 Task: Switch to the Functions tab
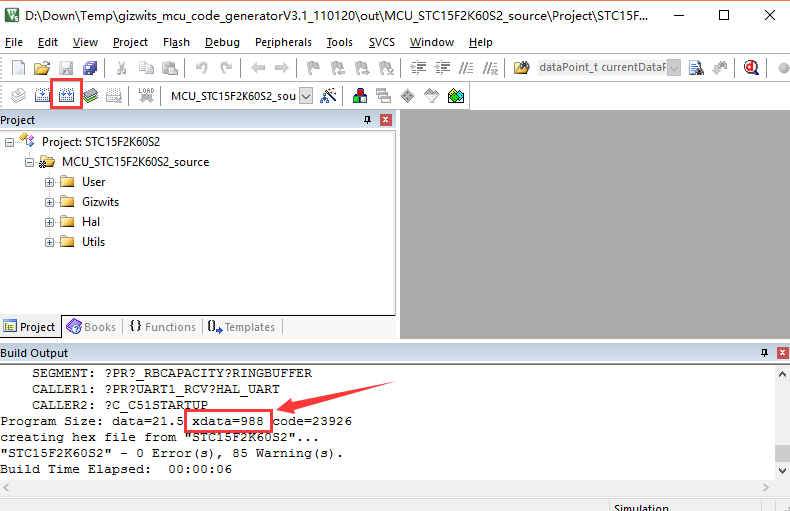pyautogui.click(x=162, y=327)
